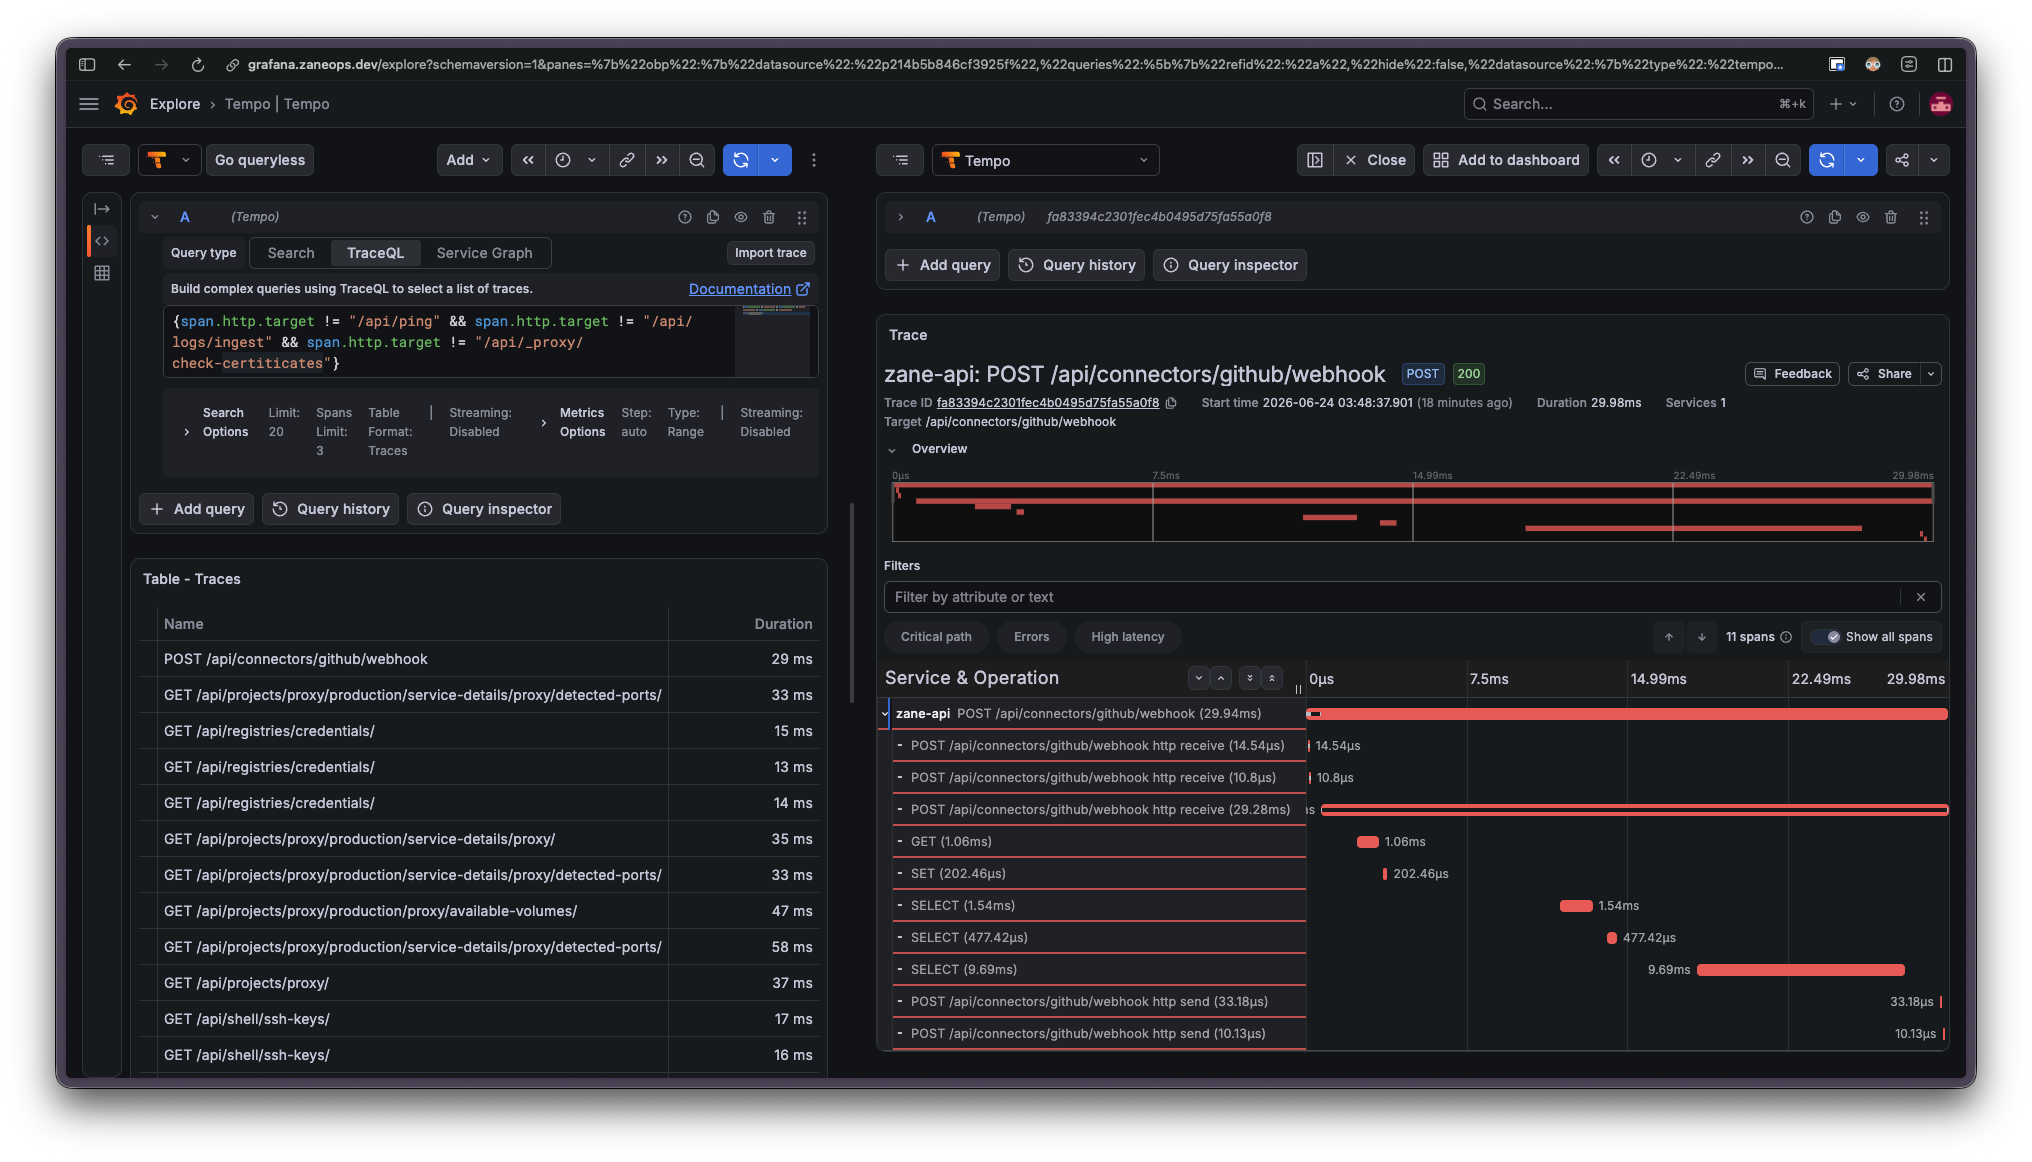The width and height of the screenshot is (2032, 1162).
Task: Copy the Trace ID to clipboard
Action: [x=1171, y=403]
